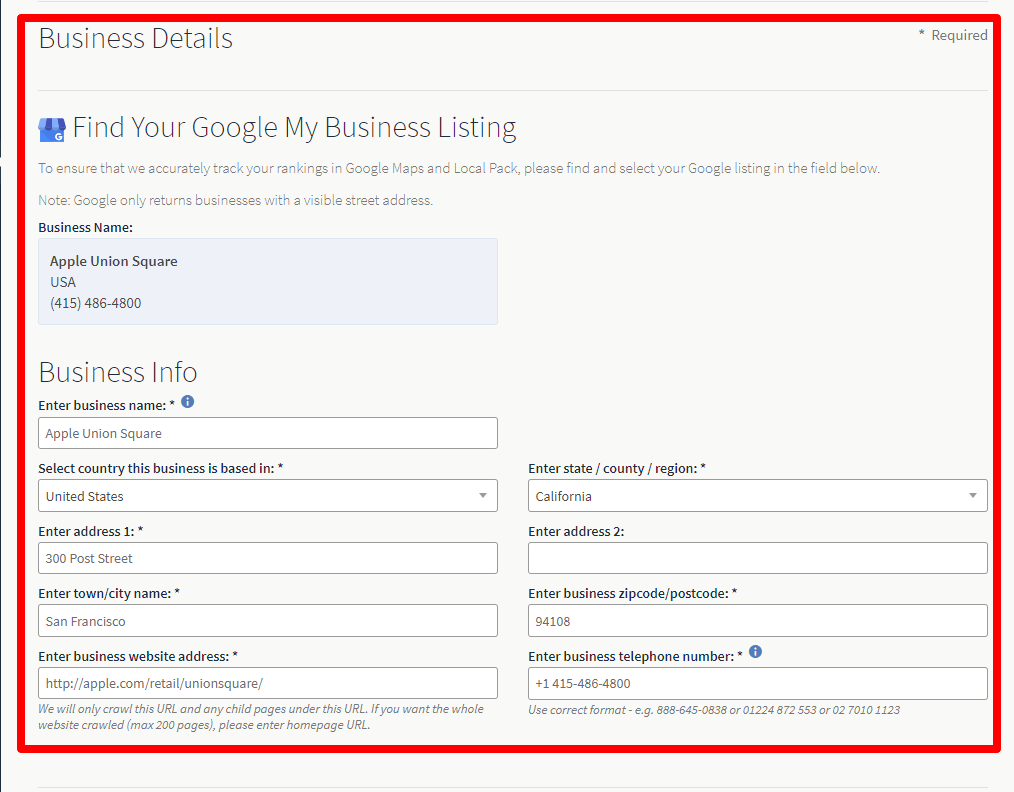Open the state dropdown showing California

click(x=757, y=496)
